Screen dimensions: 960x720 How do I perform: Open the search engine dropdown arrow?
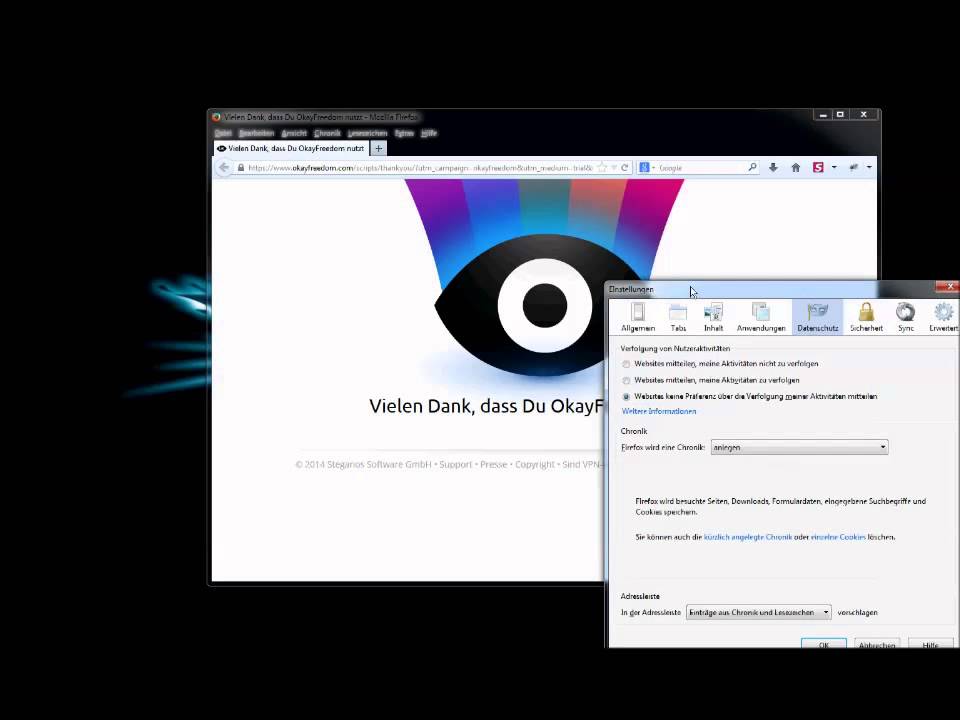click(x=653, y=168)
